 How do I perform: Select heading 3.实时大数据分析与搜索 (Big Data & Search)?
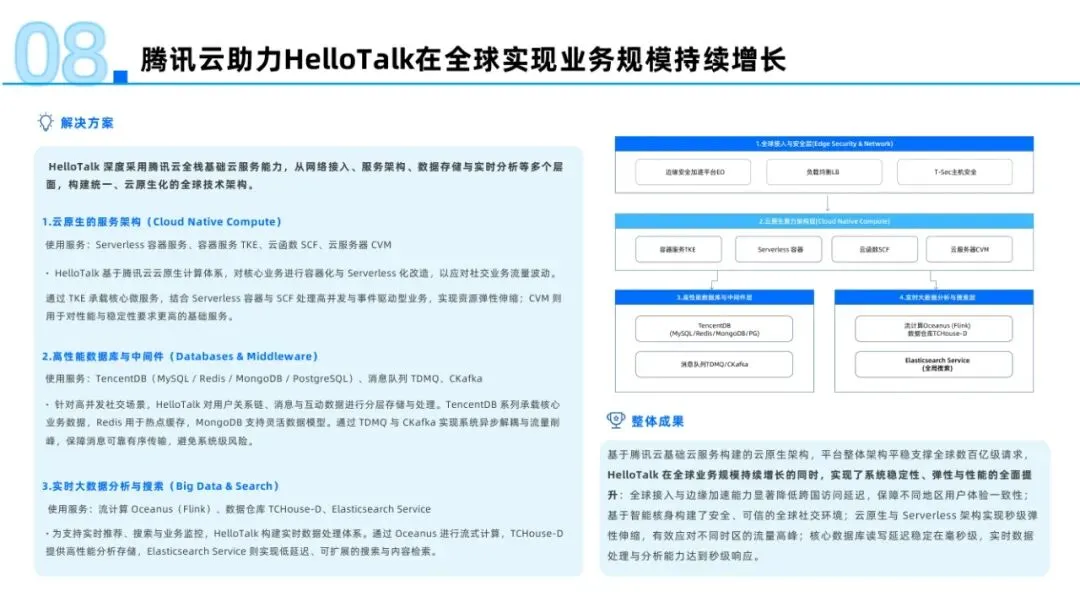point(160,486)
